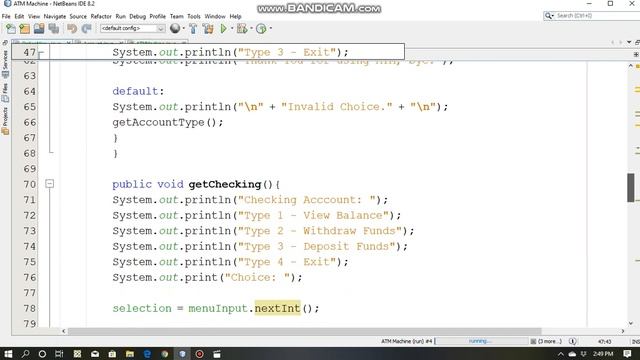Image resolution: width=640 pixels, height=360 pixels.
Task: Open Microsoft Edge from the taskbar
Action: (x=147, y=354)
